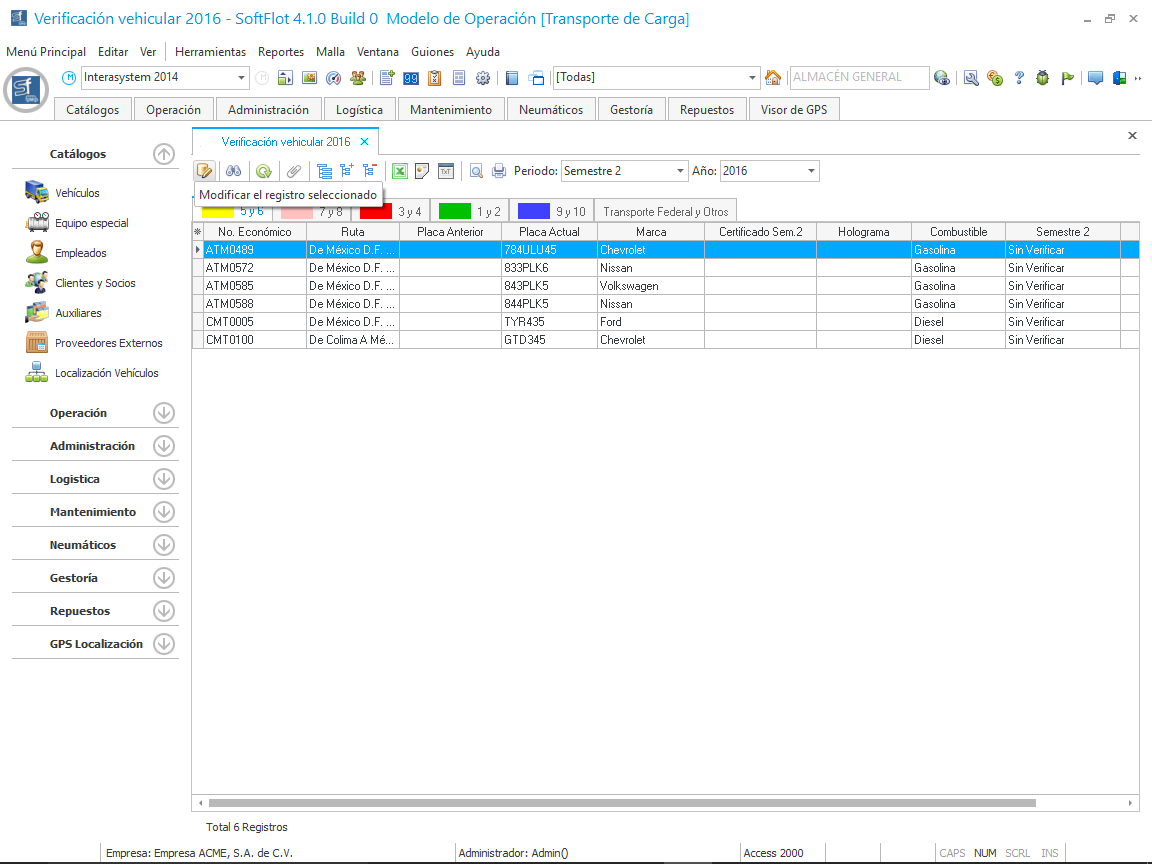Image resolution: width=1152 pixels, height=864 pixels.
Task: Open the Periodo dropdown
Action: (x=680, y=171)
